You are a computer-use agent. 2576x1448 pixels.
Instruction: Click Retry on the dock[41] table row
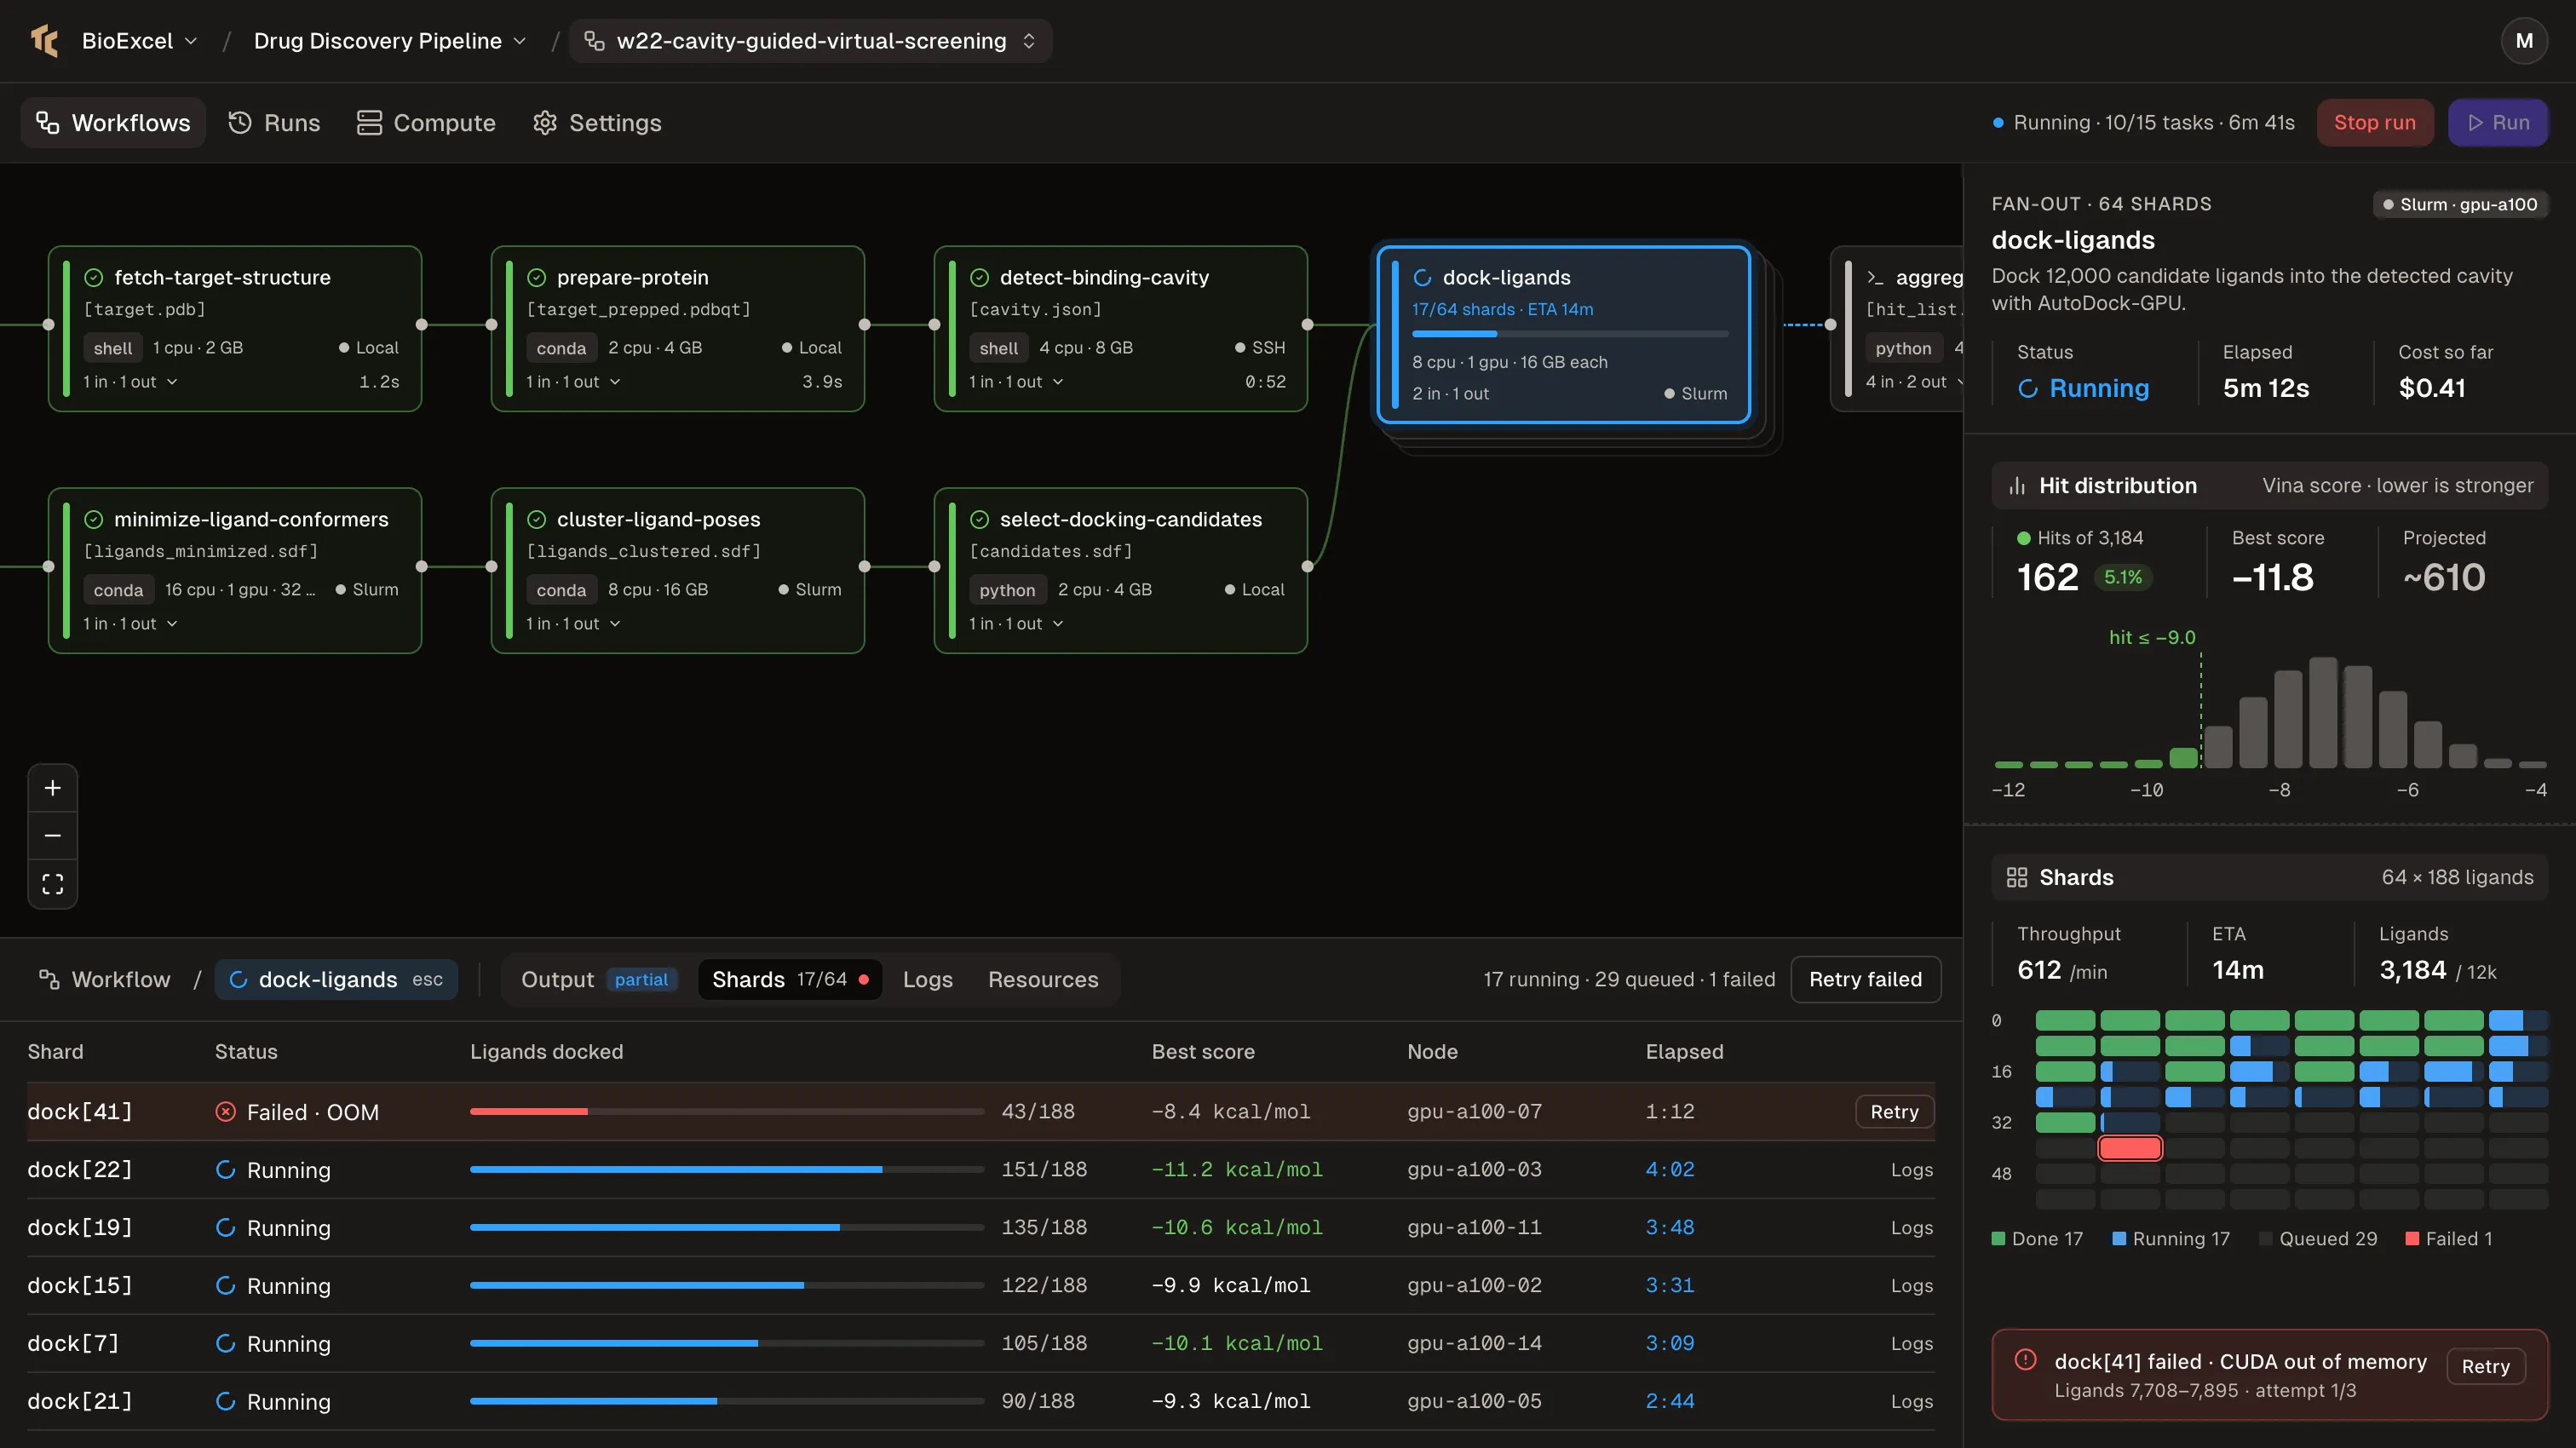[1894, 1112]
